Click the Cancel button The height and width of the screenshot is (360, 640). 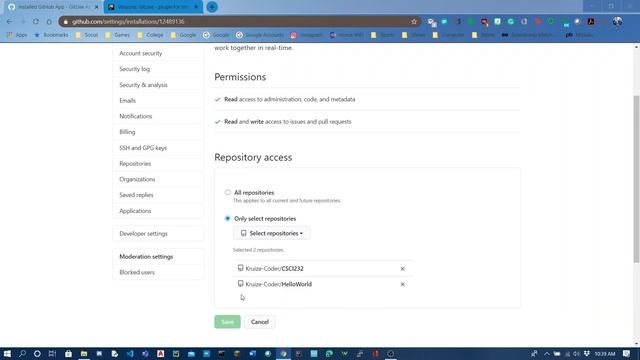click(260, 322)
